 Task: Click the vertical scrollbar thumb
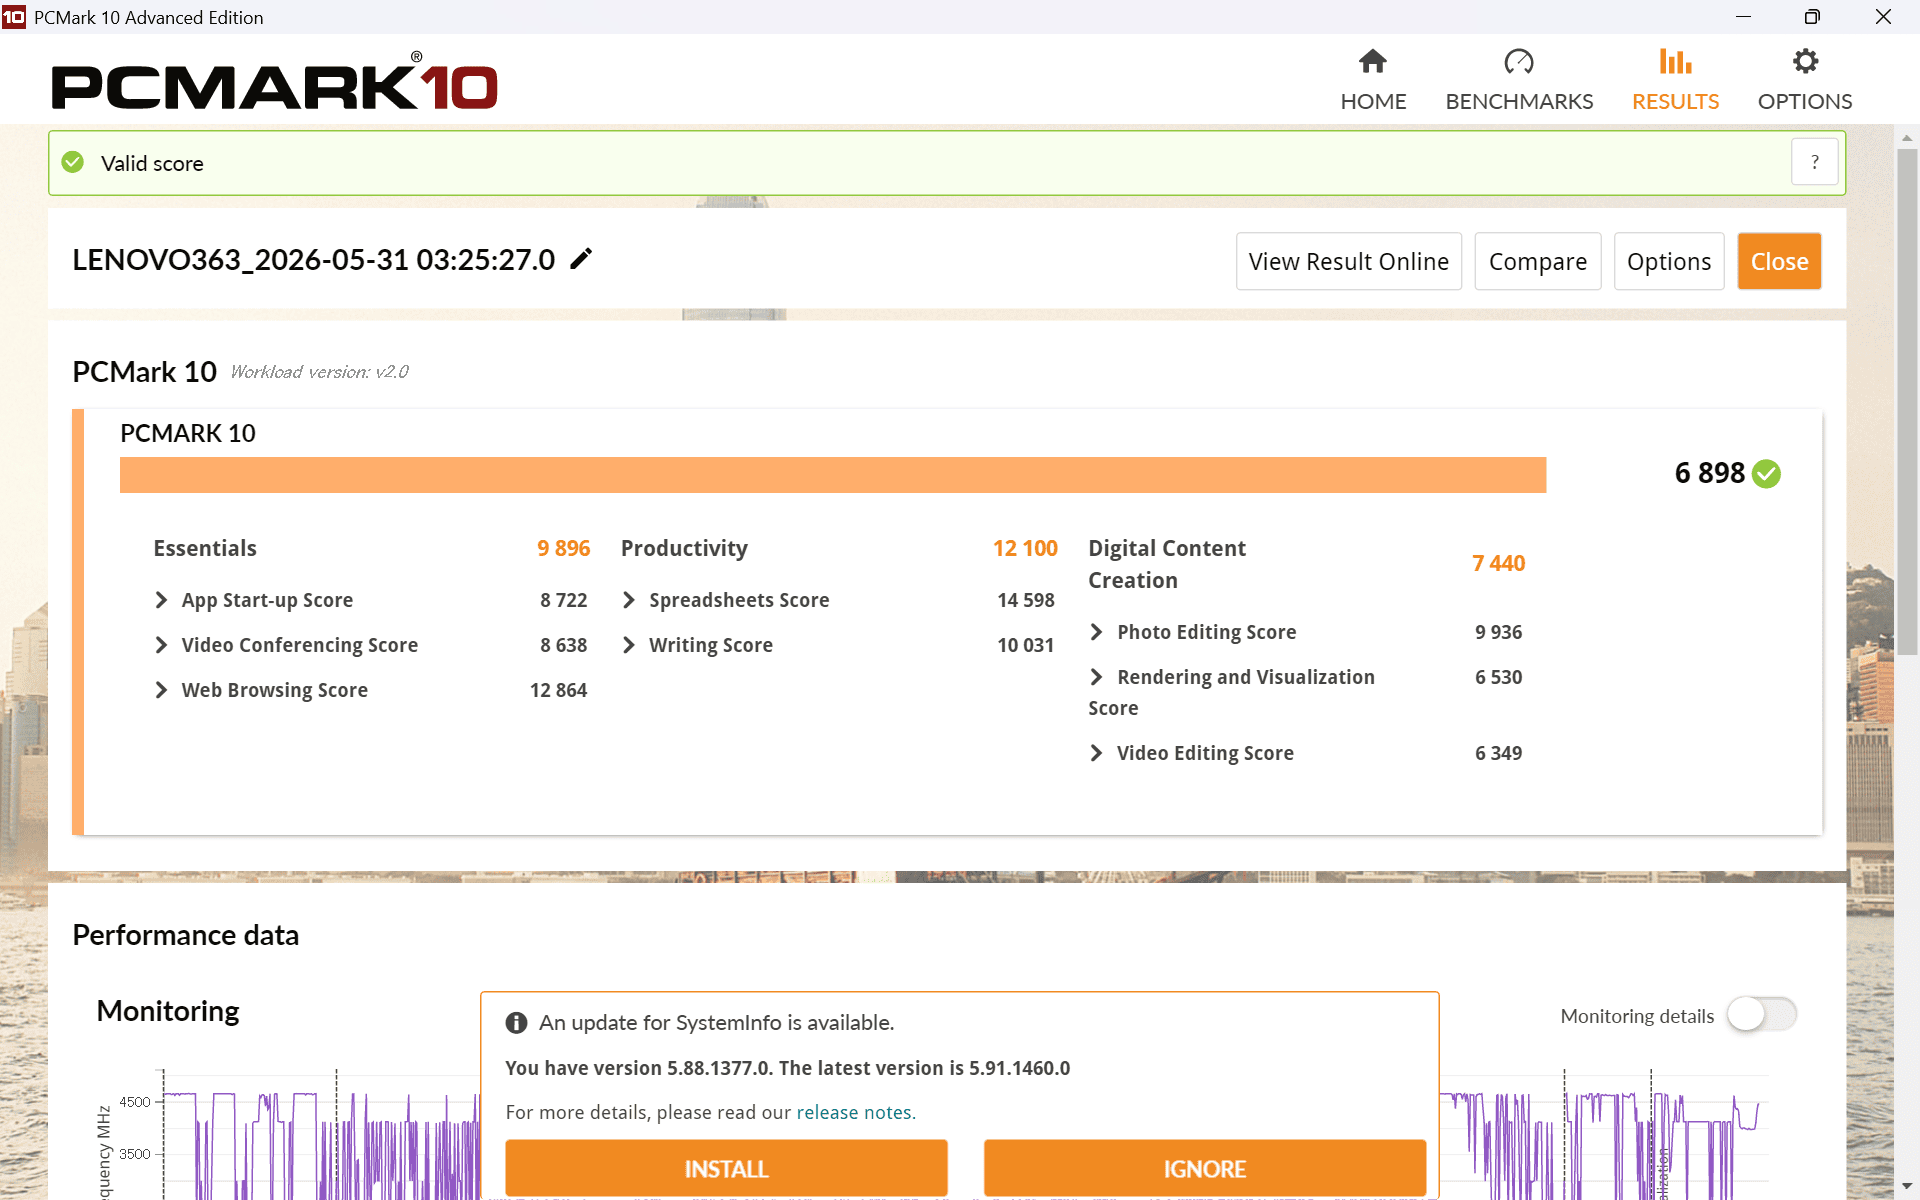[x=1907, y=400]
